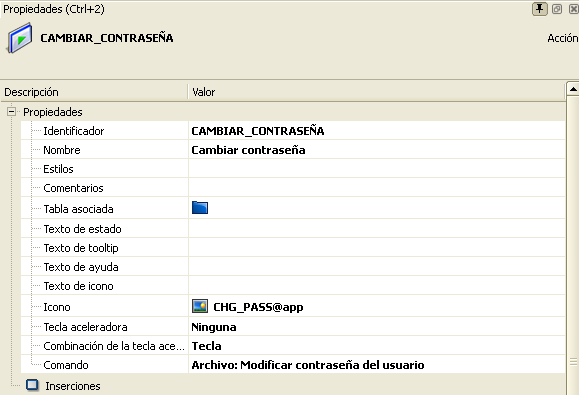Click the empty Texto de icono value
The height and width of the screenshot is (395, 579).
377,286
